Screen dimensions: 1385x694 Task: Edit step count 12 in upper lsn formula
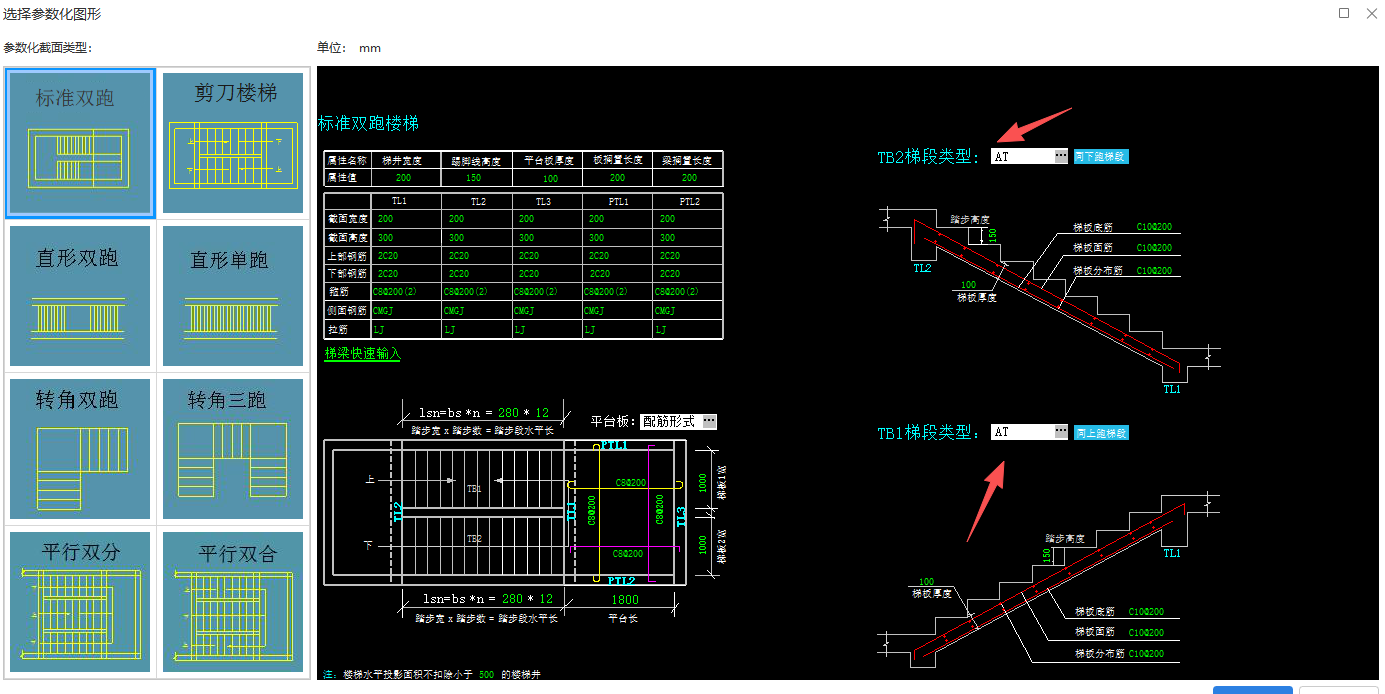pos(545,413)
